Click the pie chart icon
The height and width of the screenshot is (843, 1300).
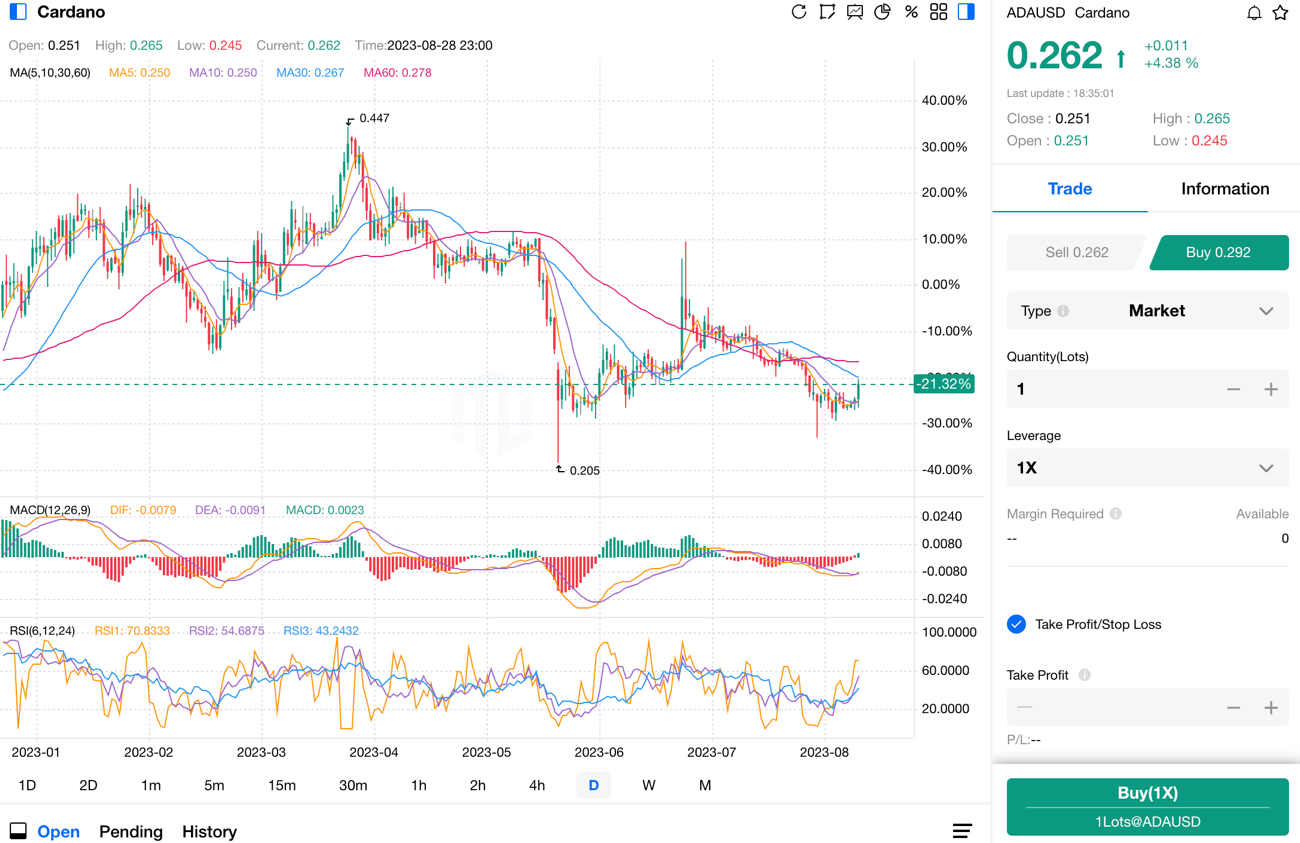882,12
